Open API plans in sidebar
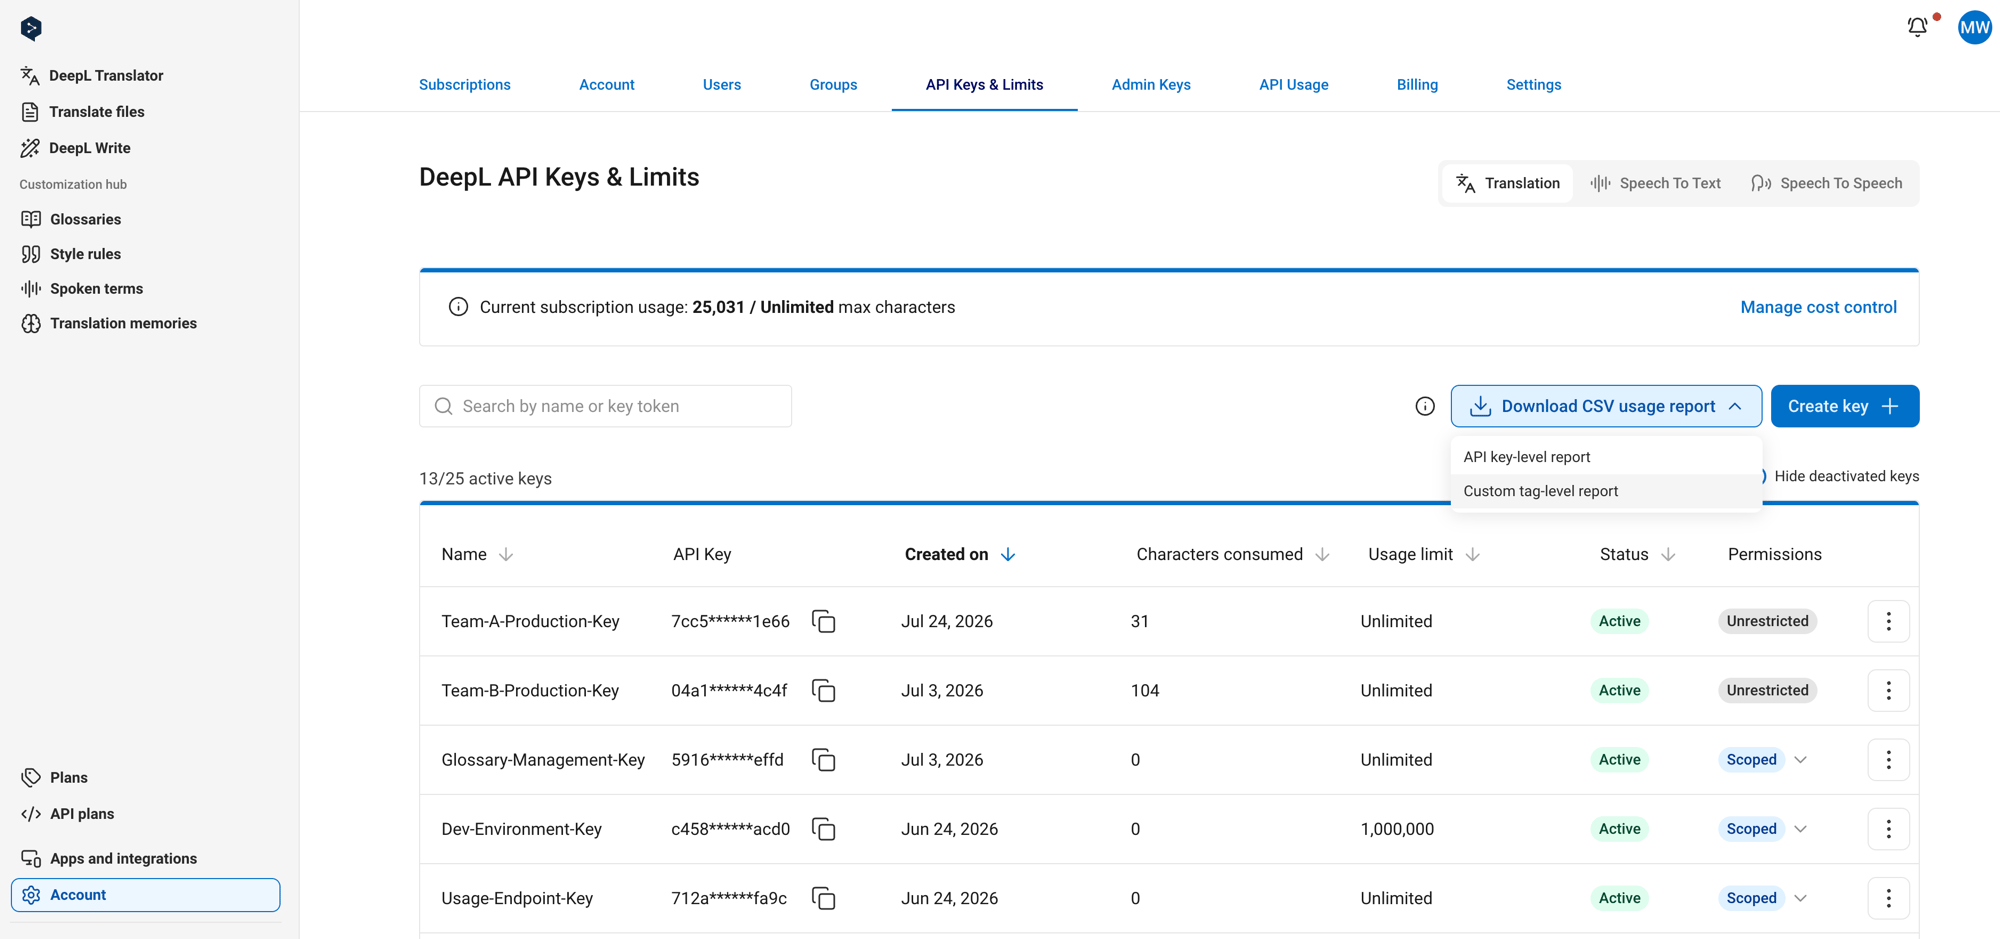The image size is (2000, 939). (67, 814)
